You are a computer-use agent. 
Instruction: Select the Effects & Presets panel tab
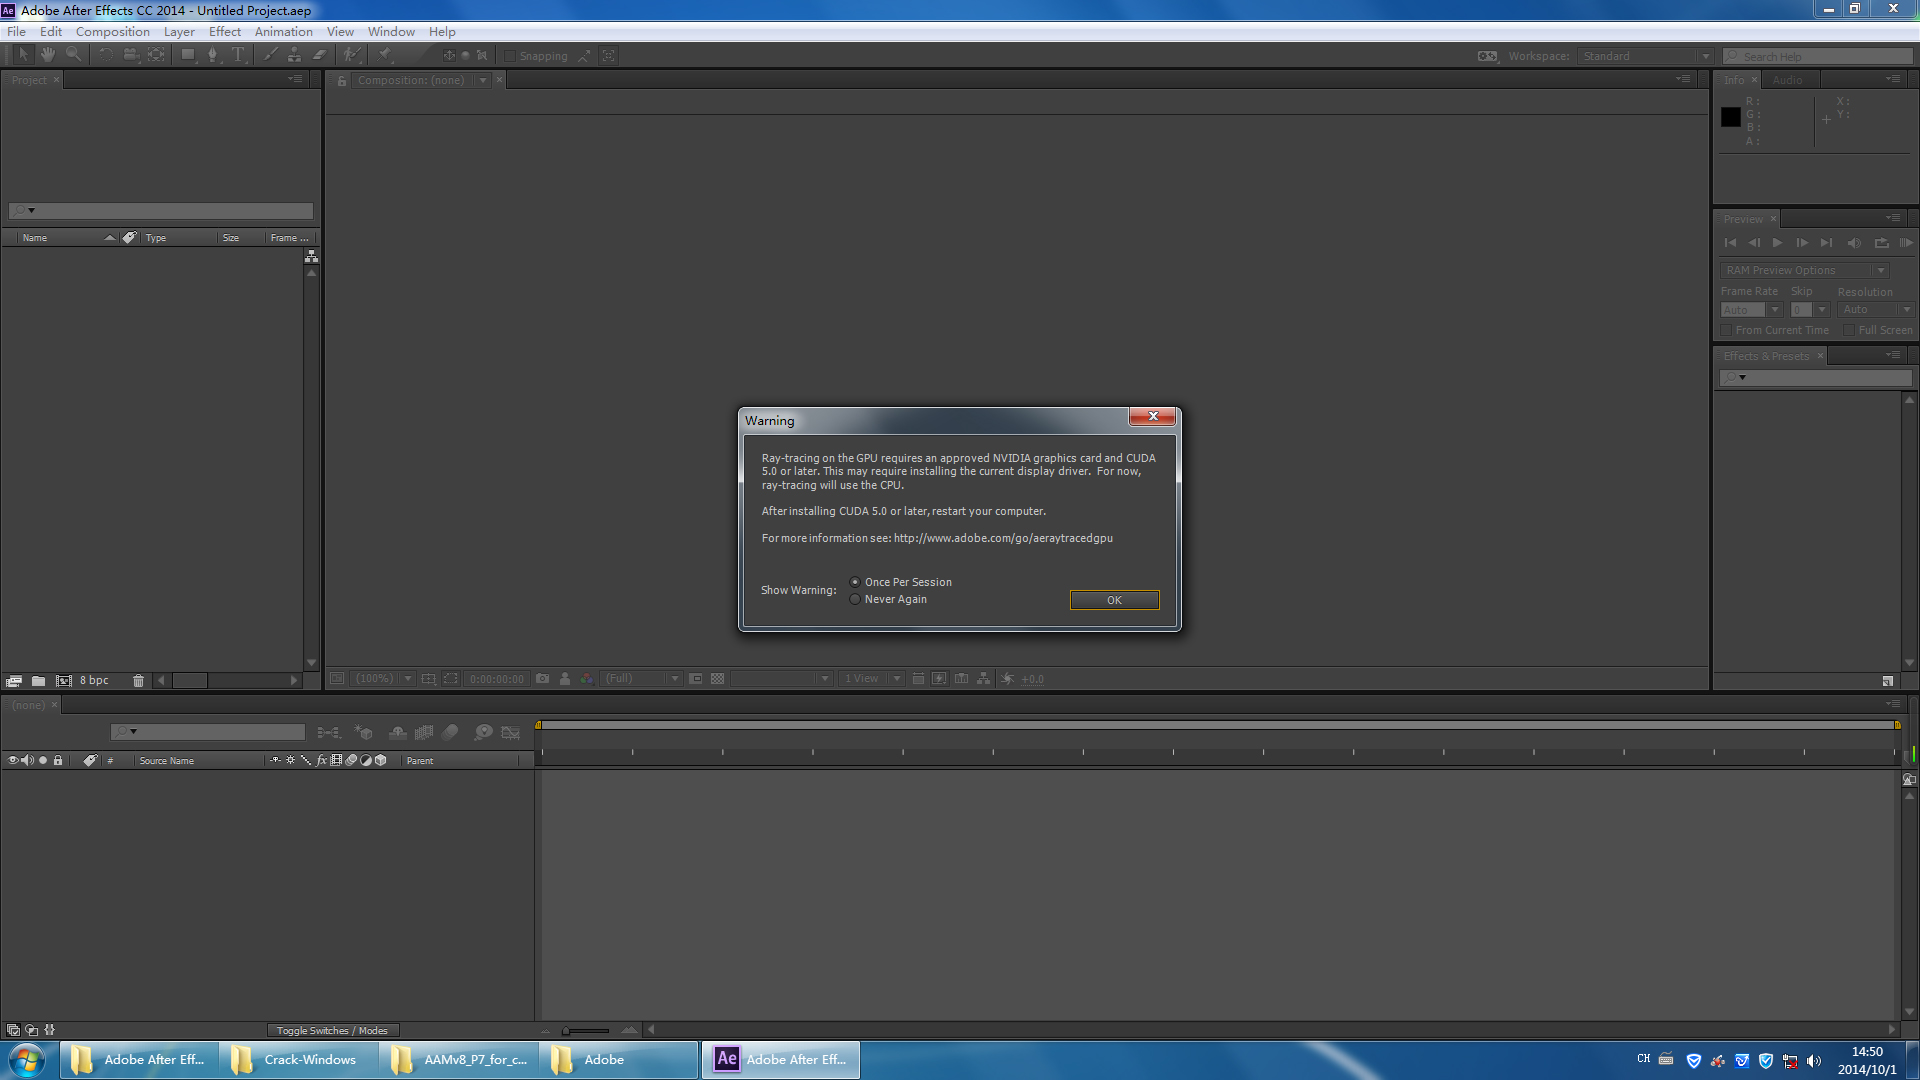click(x=1766, y=356)
